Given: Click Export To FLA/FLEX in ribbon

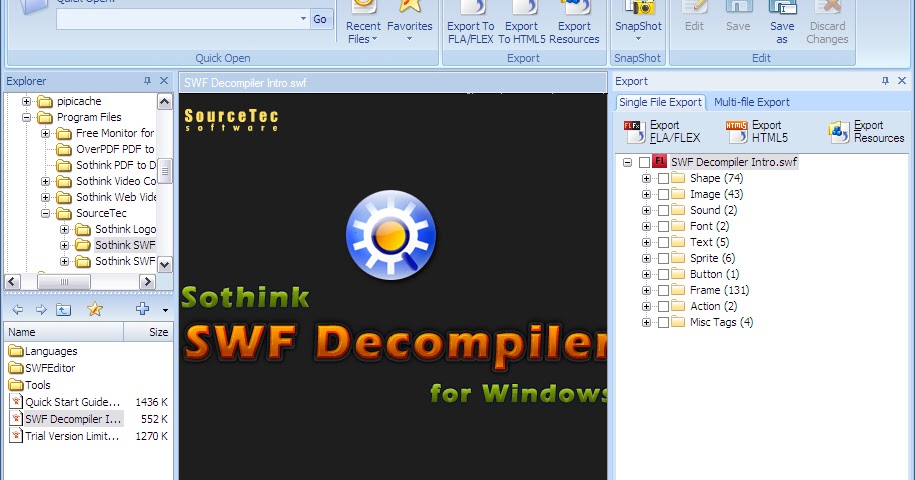Looking at the screenshot, I should [470, 23].
